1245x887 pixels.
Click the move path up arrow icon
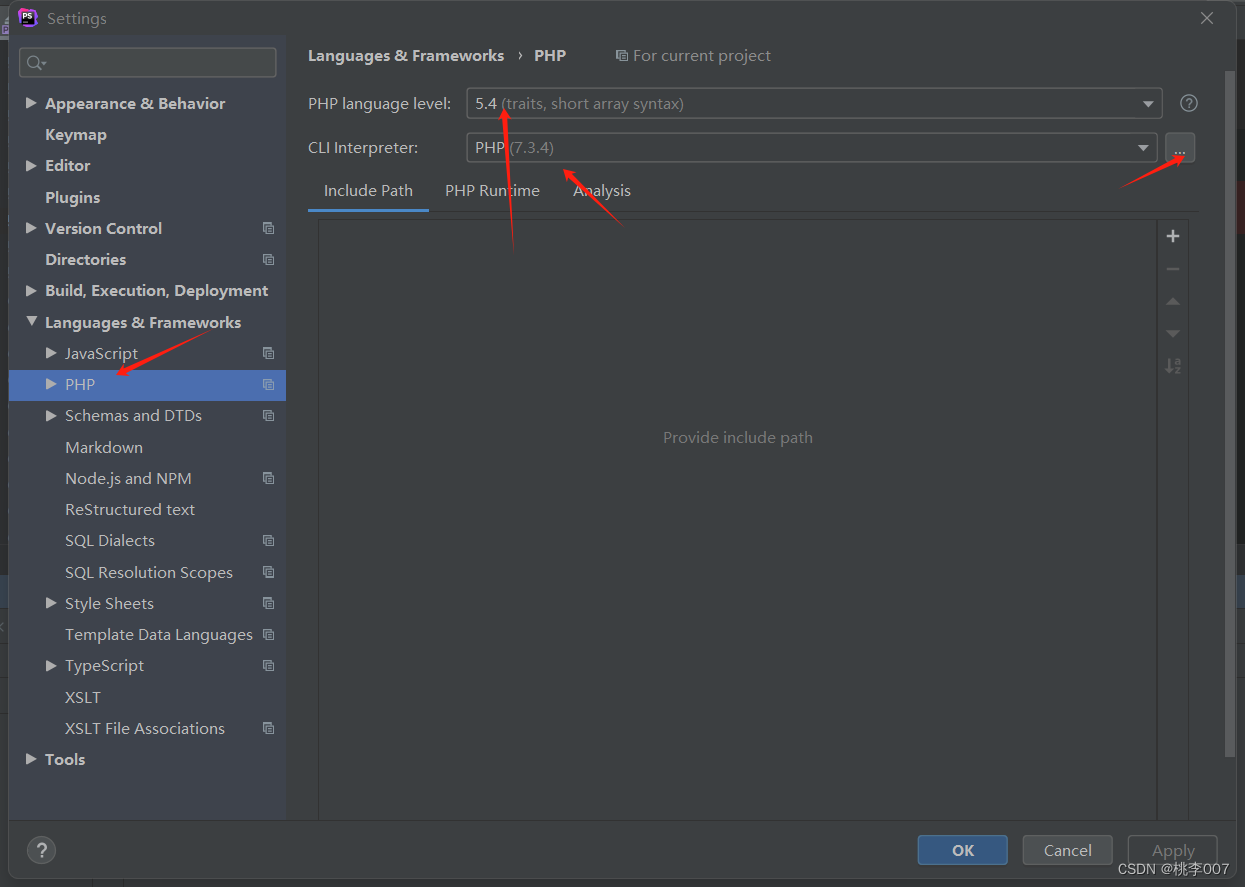pyautogui.click(x=1173, y=301)
